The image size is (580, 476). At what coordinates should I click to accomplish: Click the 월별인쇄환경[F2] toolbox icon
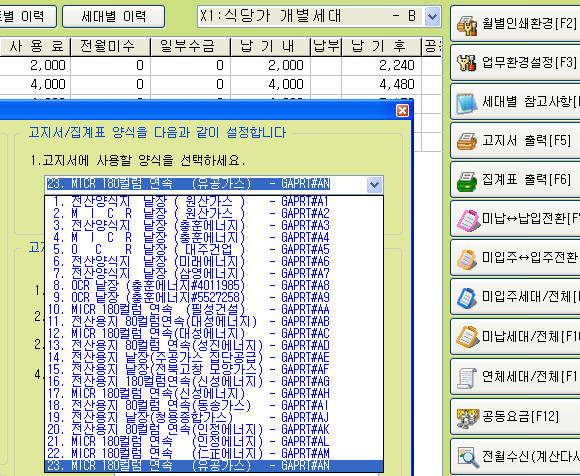tap(467, 25)
